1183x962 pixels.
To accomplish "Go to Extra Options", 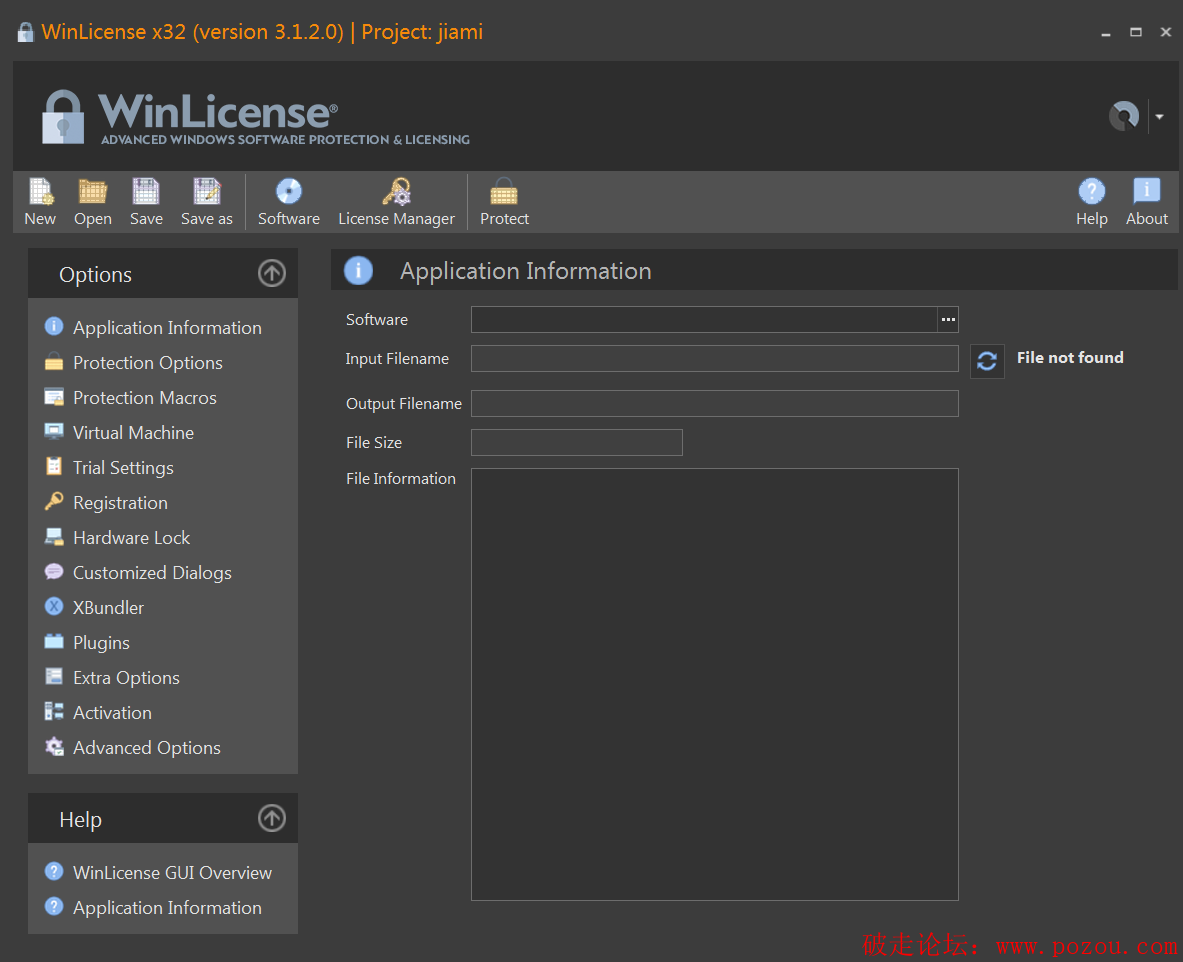I will (x=126, y=678).
